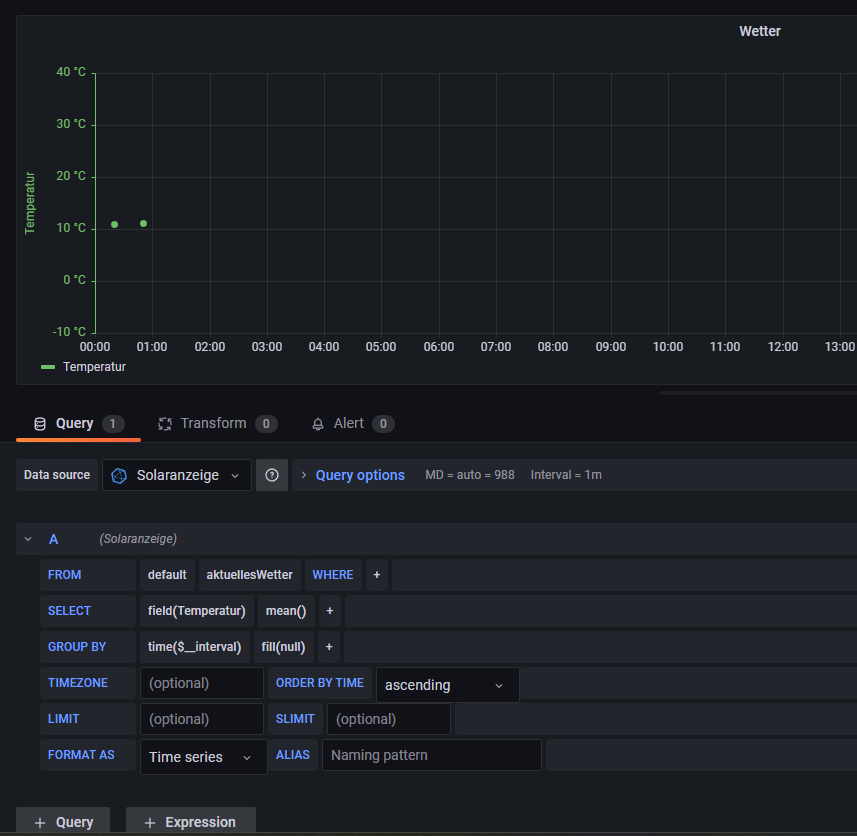Click the add Expression button
The height and width of the screenshot is (836, 857).
pos(190,822)
